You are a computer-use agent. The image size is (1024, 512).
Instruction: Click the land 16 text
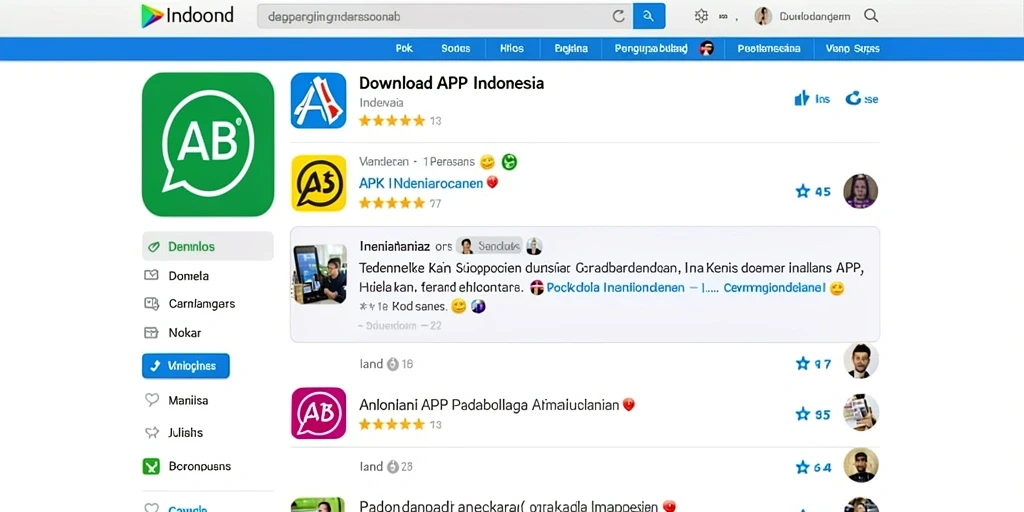pos(386,364)
